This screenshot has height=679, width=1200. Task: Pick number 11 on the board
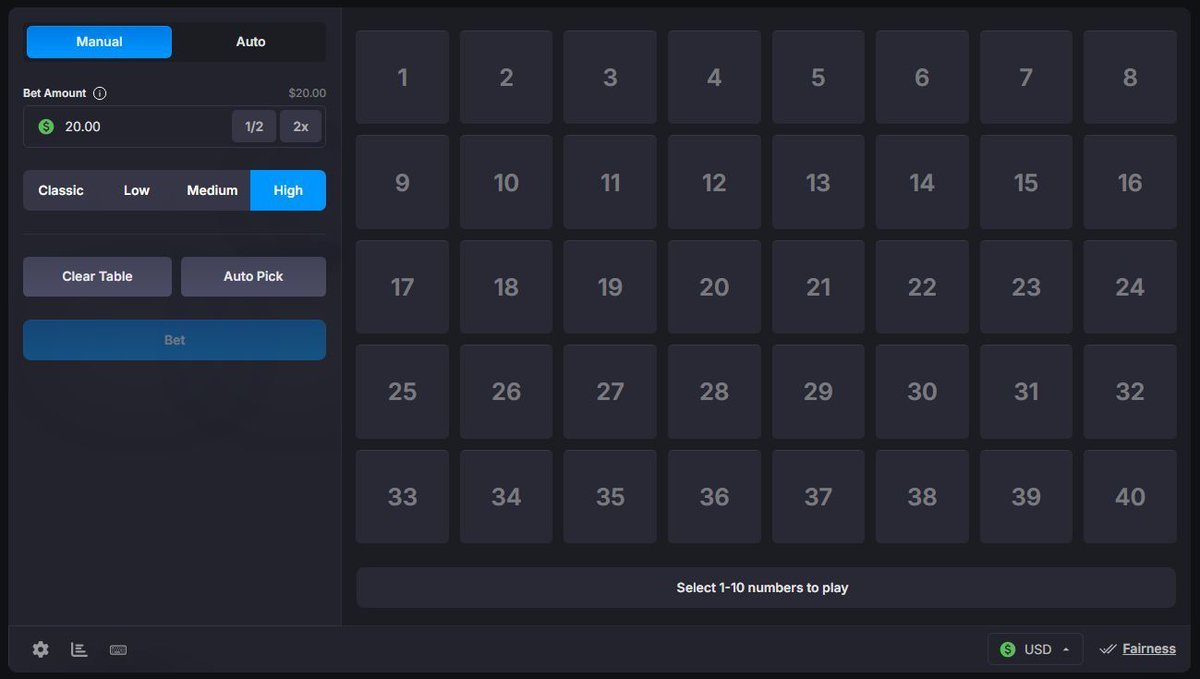[x=610, y=182]
